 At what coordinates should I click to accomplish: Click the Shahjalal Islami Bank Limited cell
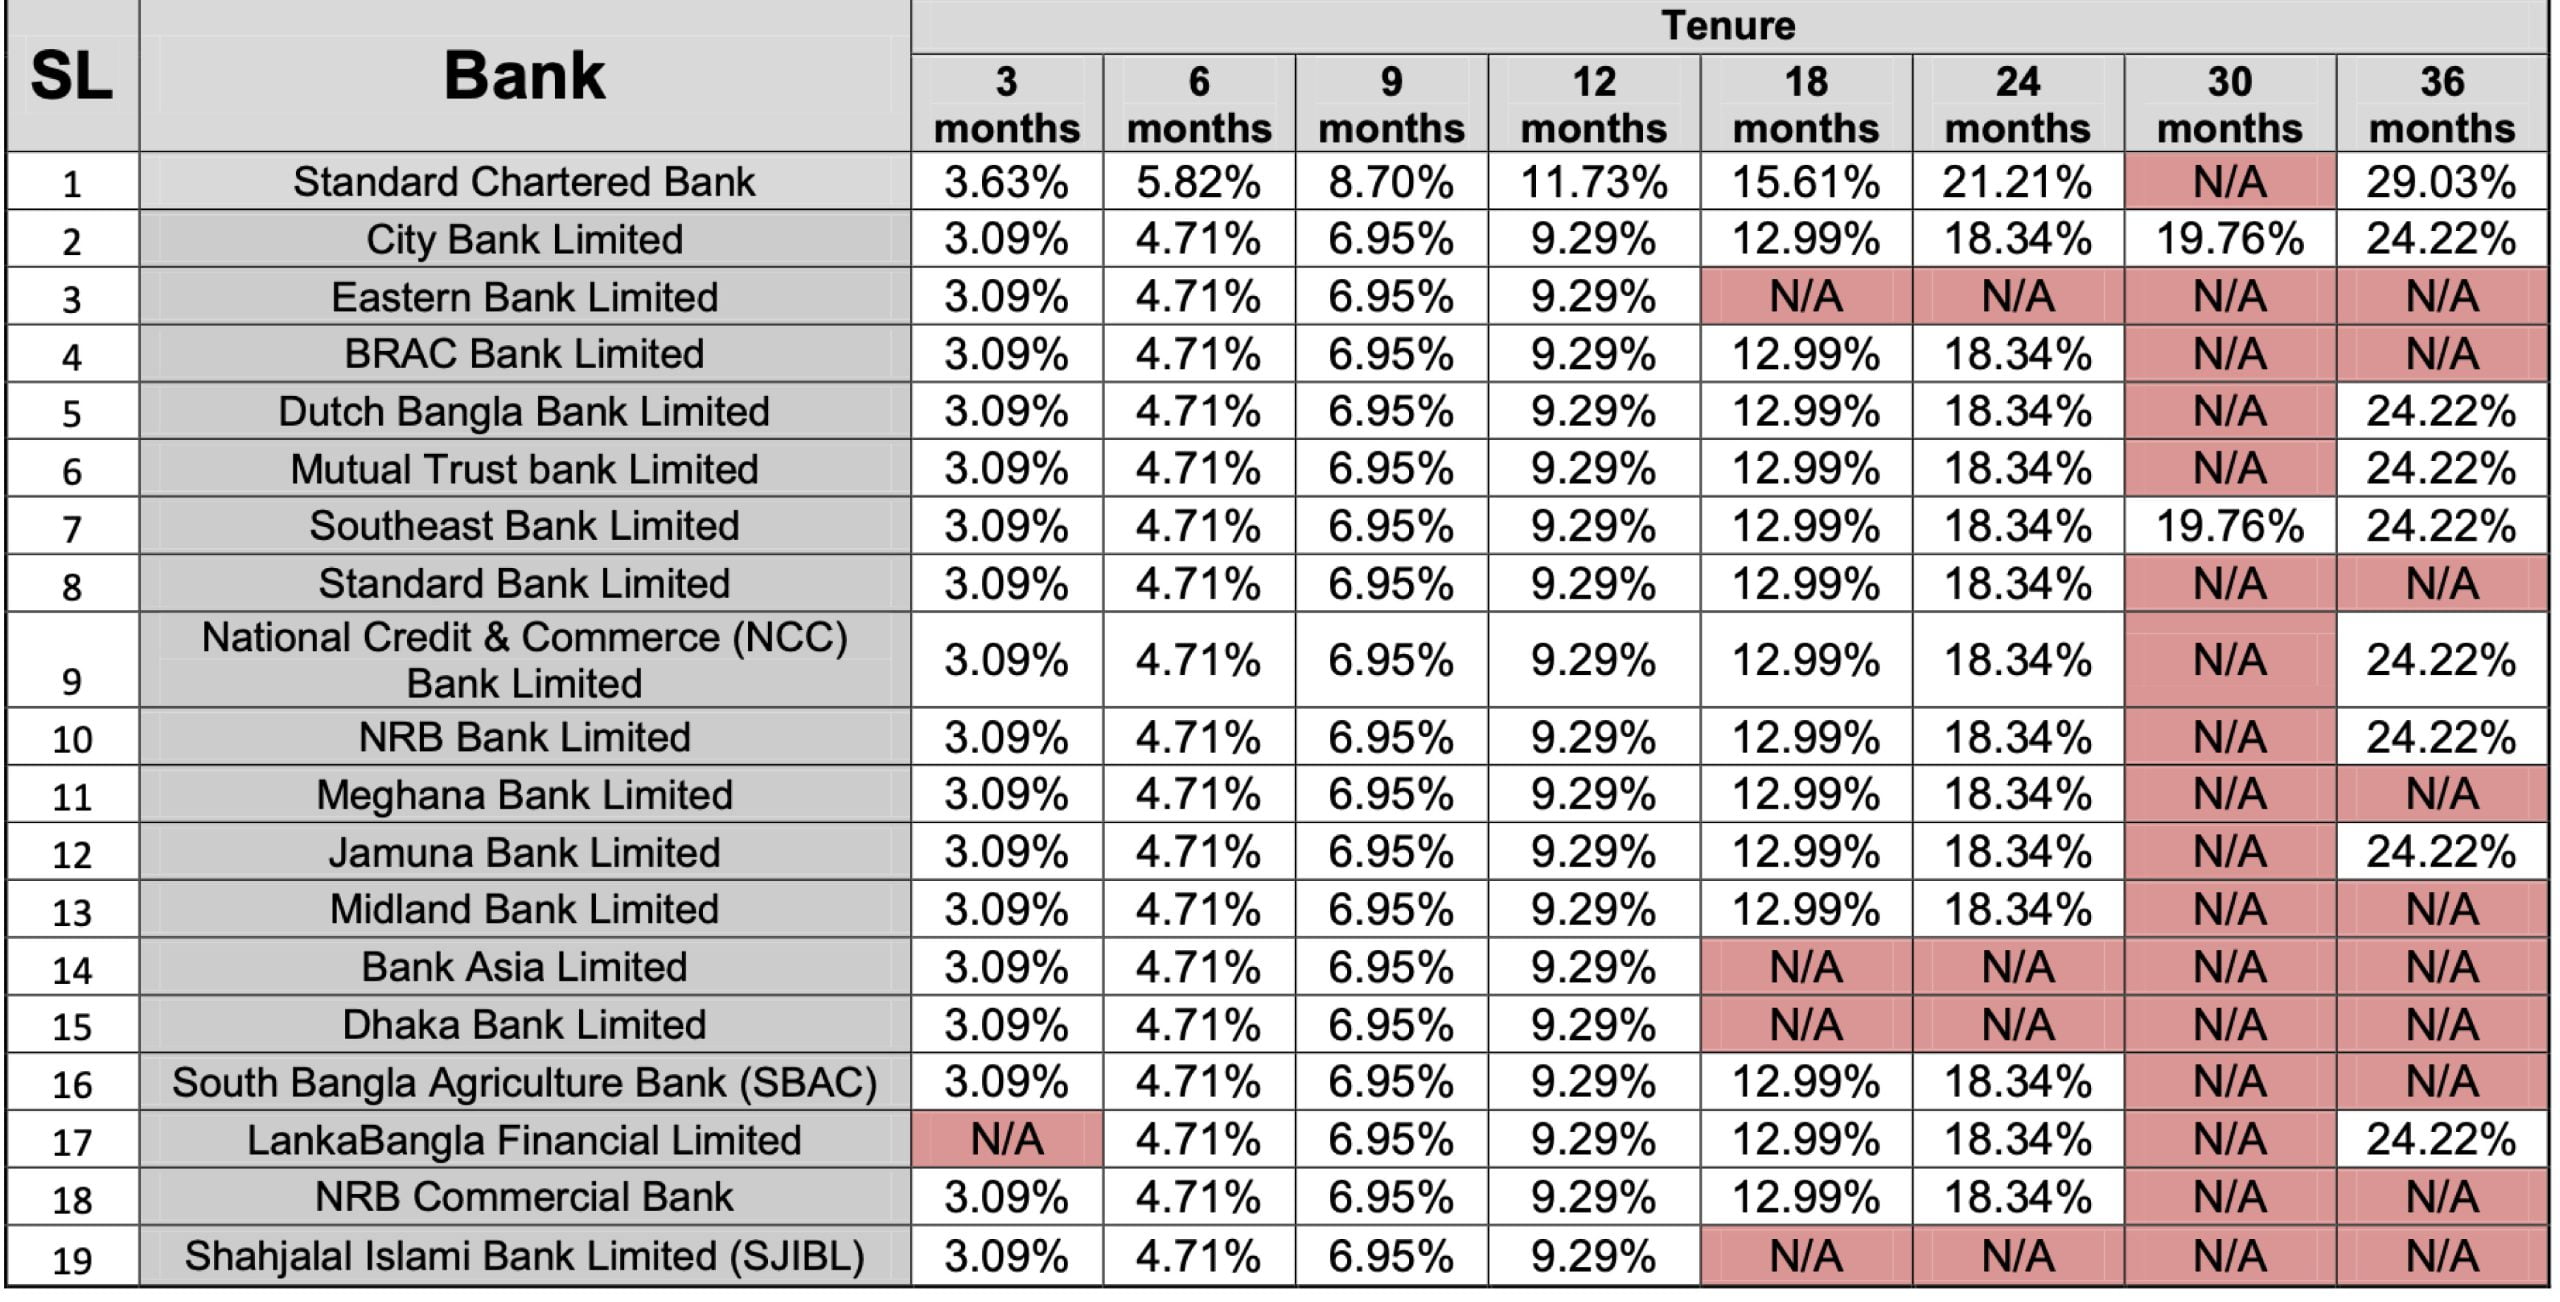pos(524,1256)
